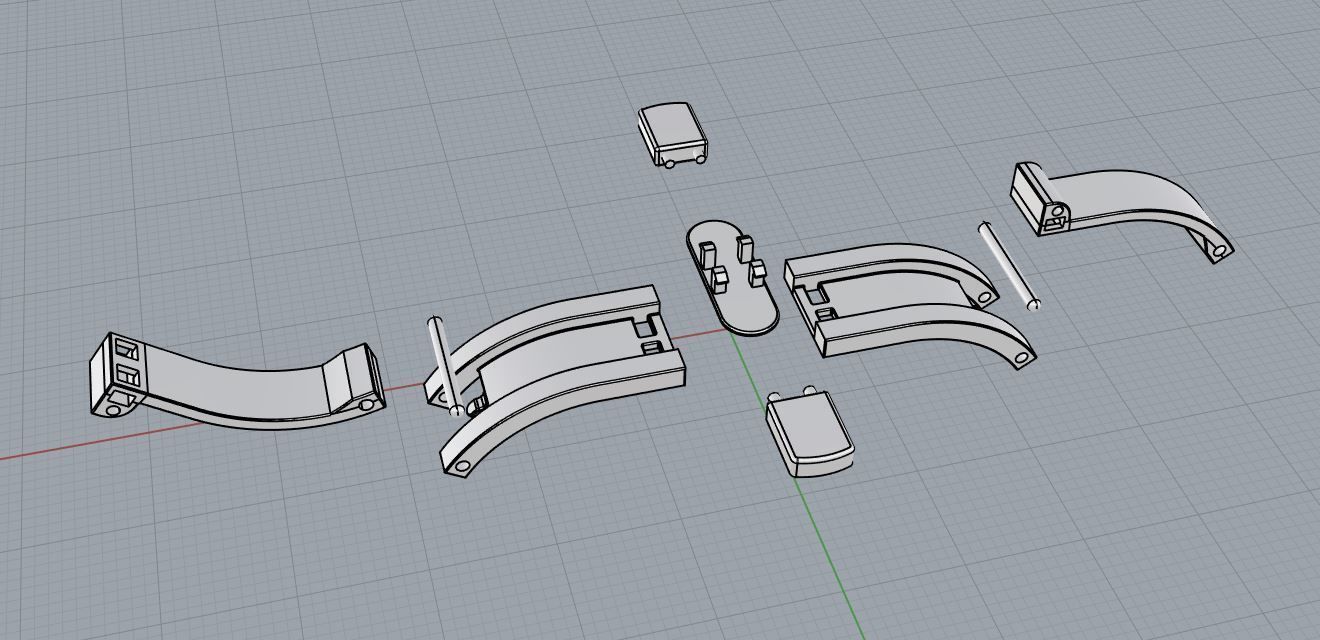The width and height of the screenshot is (1320, 640).
Task: Select the small cap piece at top
Action: [673, 134]
